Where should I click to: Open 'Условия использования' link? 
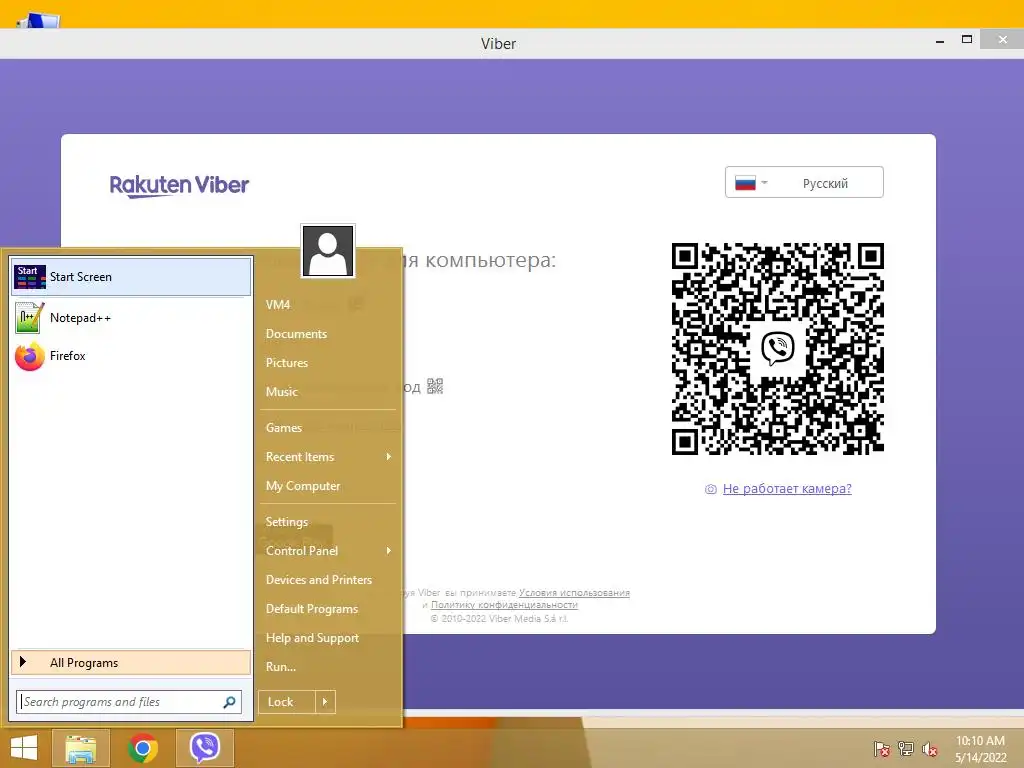(x=574, y=593)
